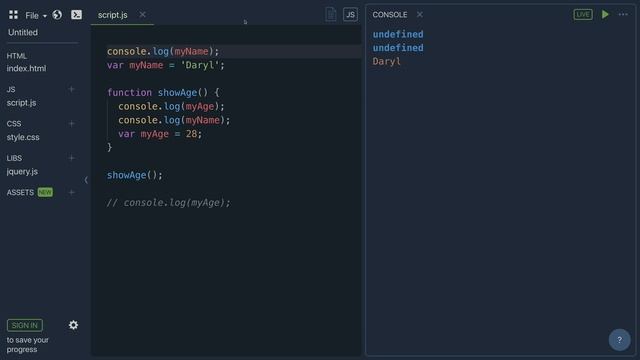
Task: Click the LIBS section label
Action: [x=14, y=158]
